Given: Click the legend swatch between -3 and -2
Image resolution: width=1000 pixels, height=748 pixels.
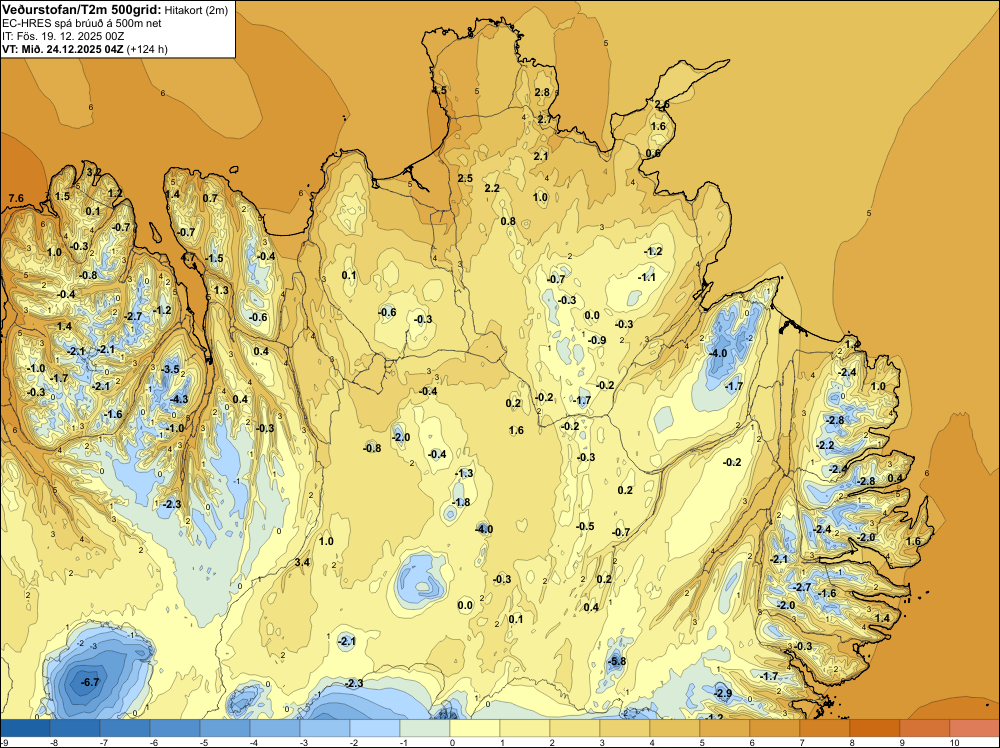Looking at the screenshot, I should point(325,728).
